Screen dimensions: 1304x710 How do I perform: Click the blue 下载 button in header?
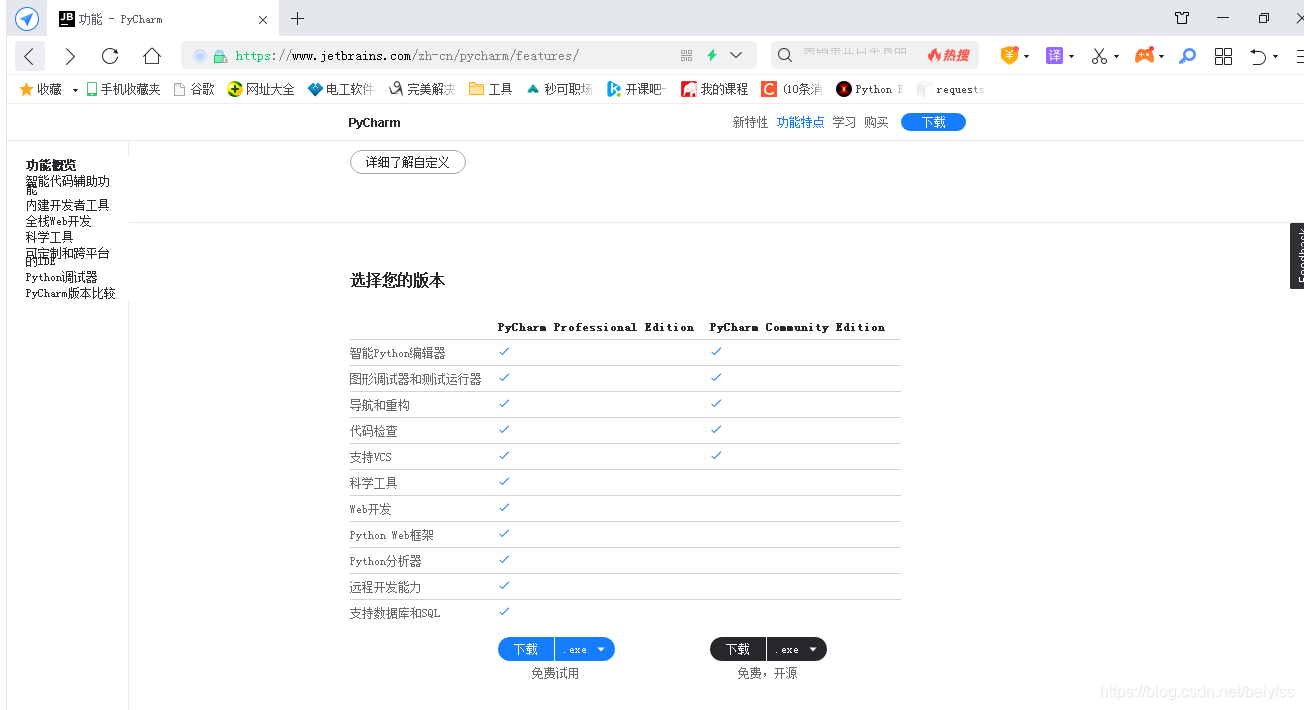click(x=933, y=122)
